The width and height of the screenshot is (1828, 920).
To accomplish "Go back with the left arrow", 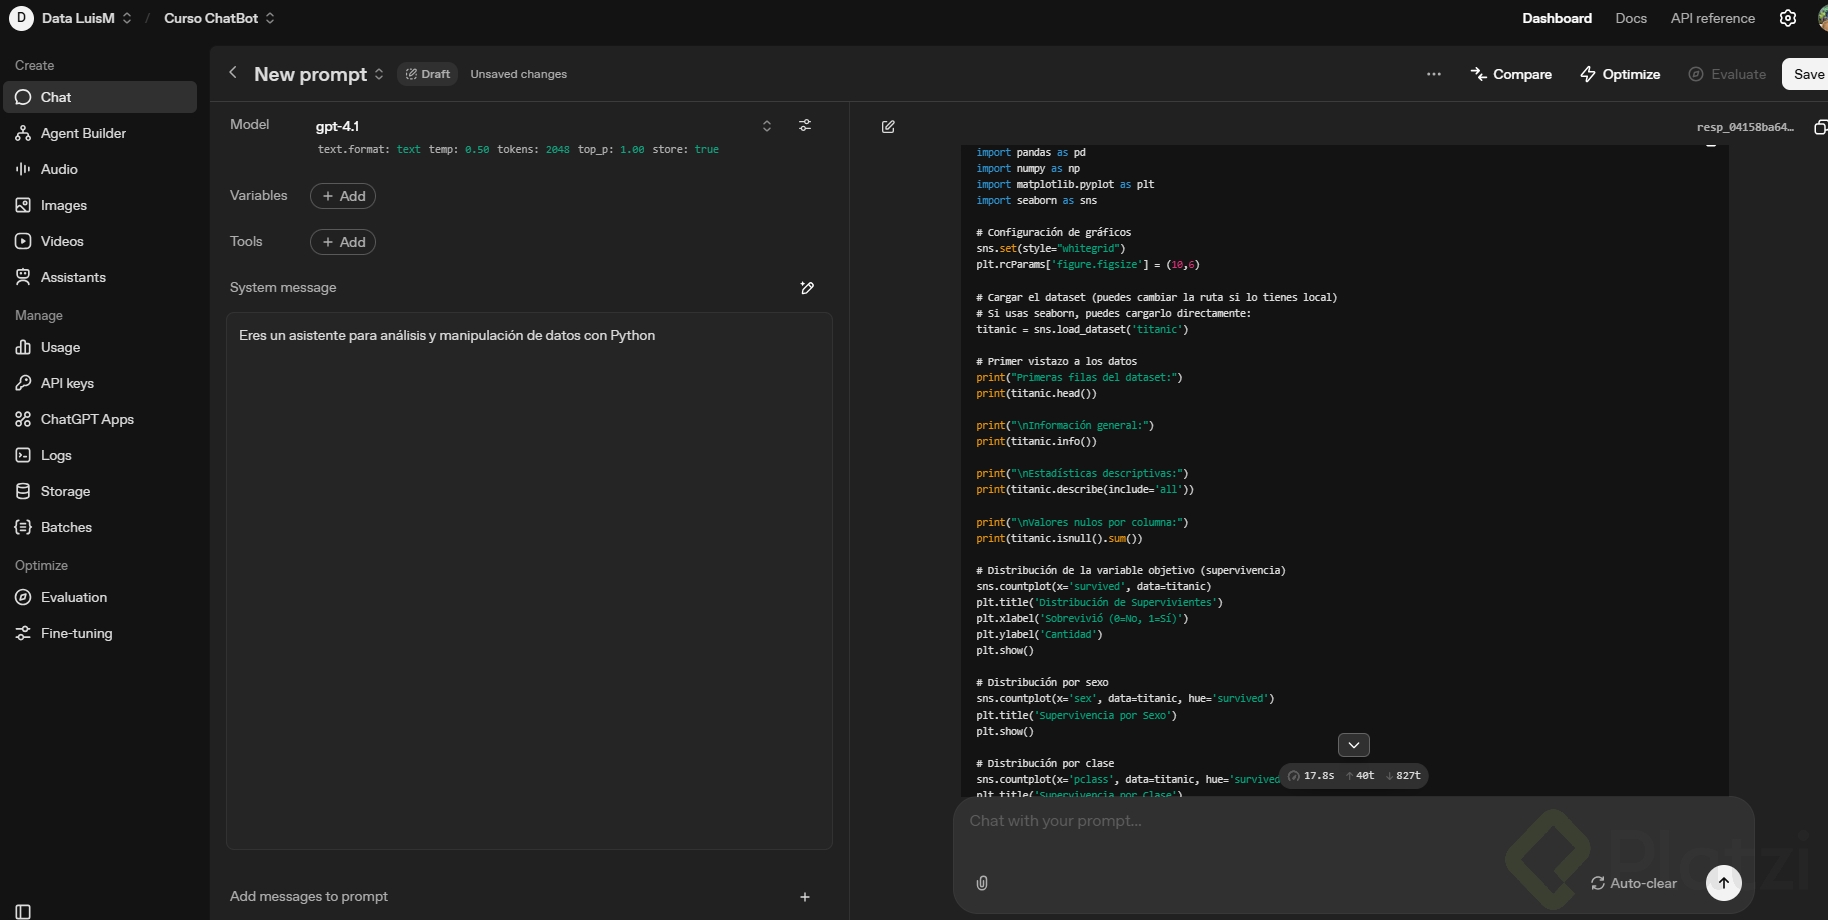I will pos(233,73).
